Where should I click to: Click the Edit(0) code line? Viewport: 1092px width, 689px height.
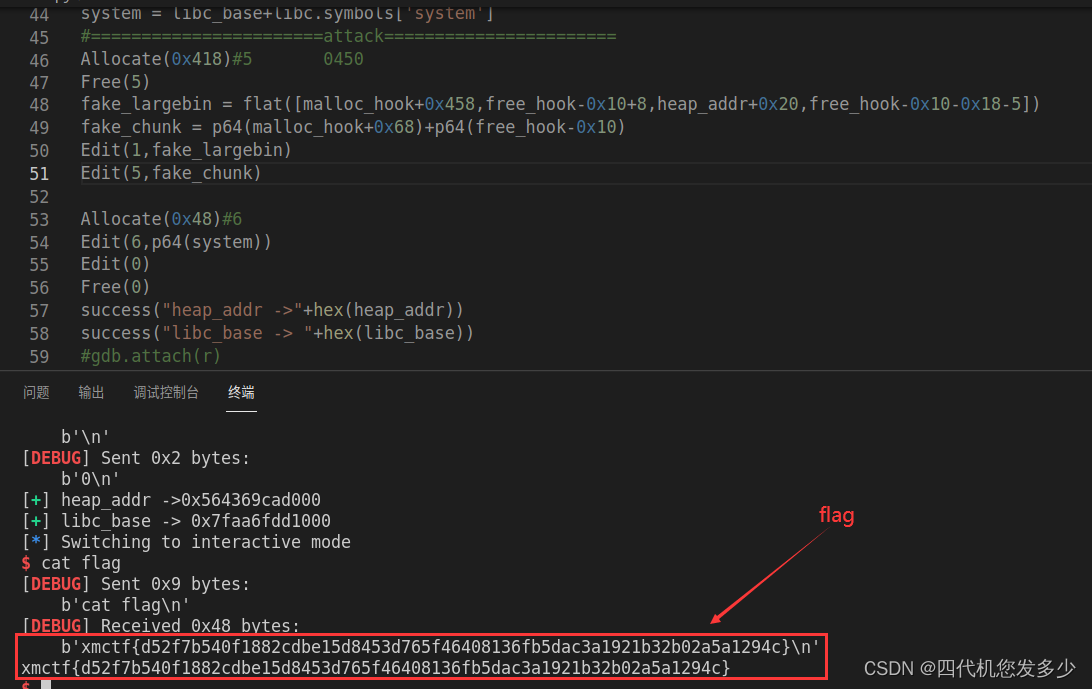point(115,265)
